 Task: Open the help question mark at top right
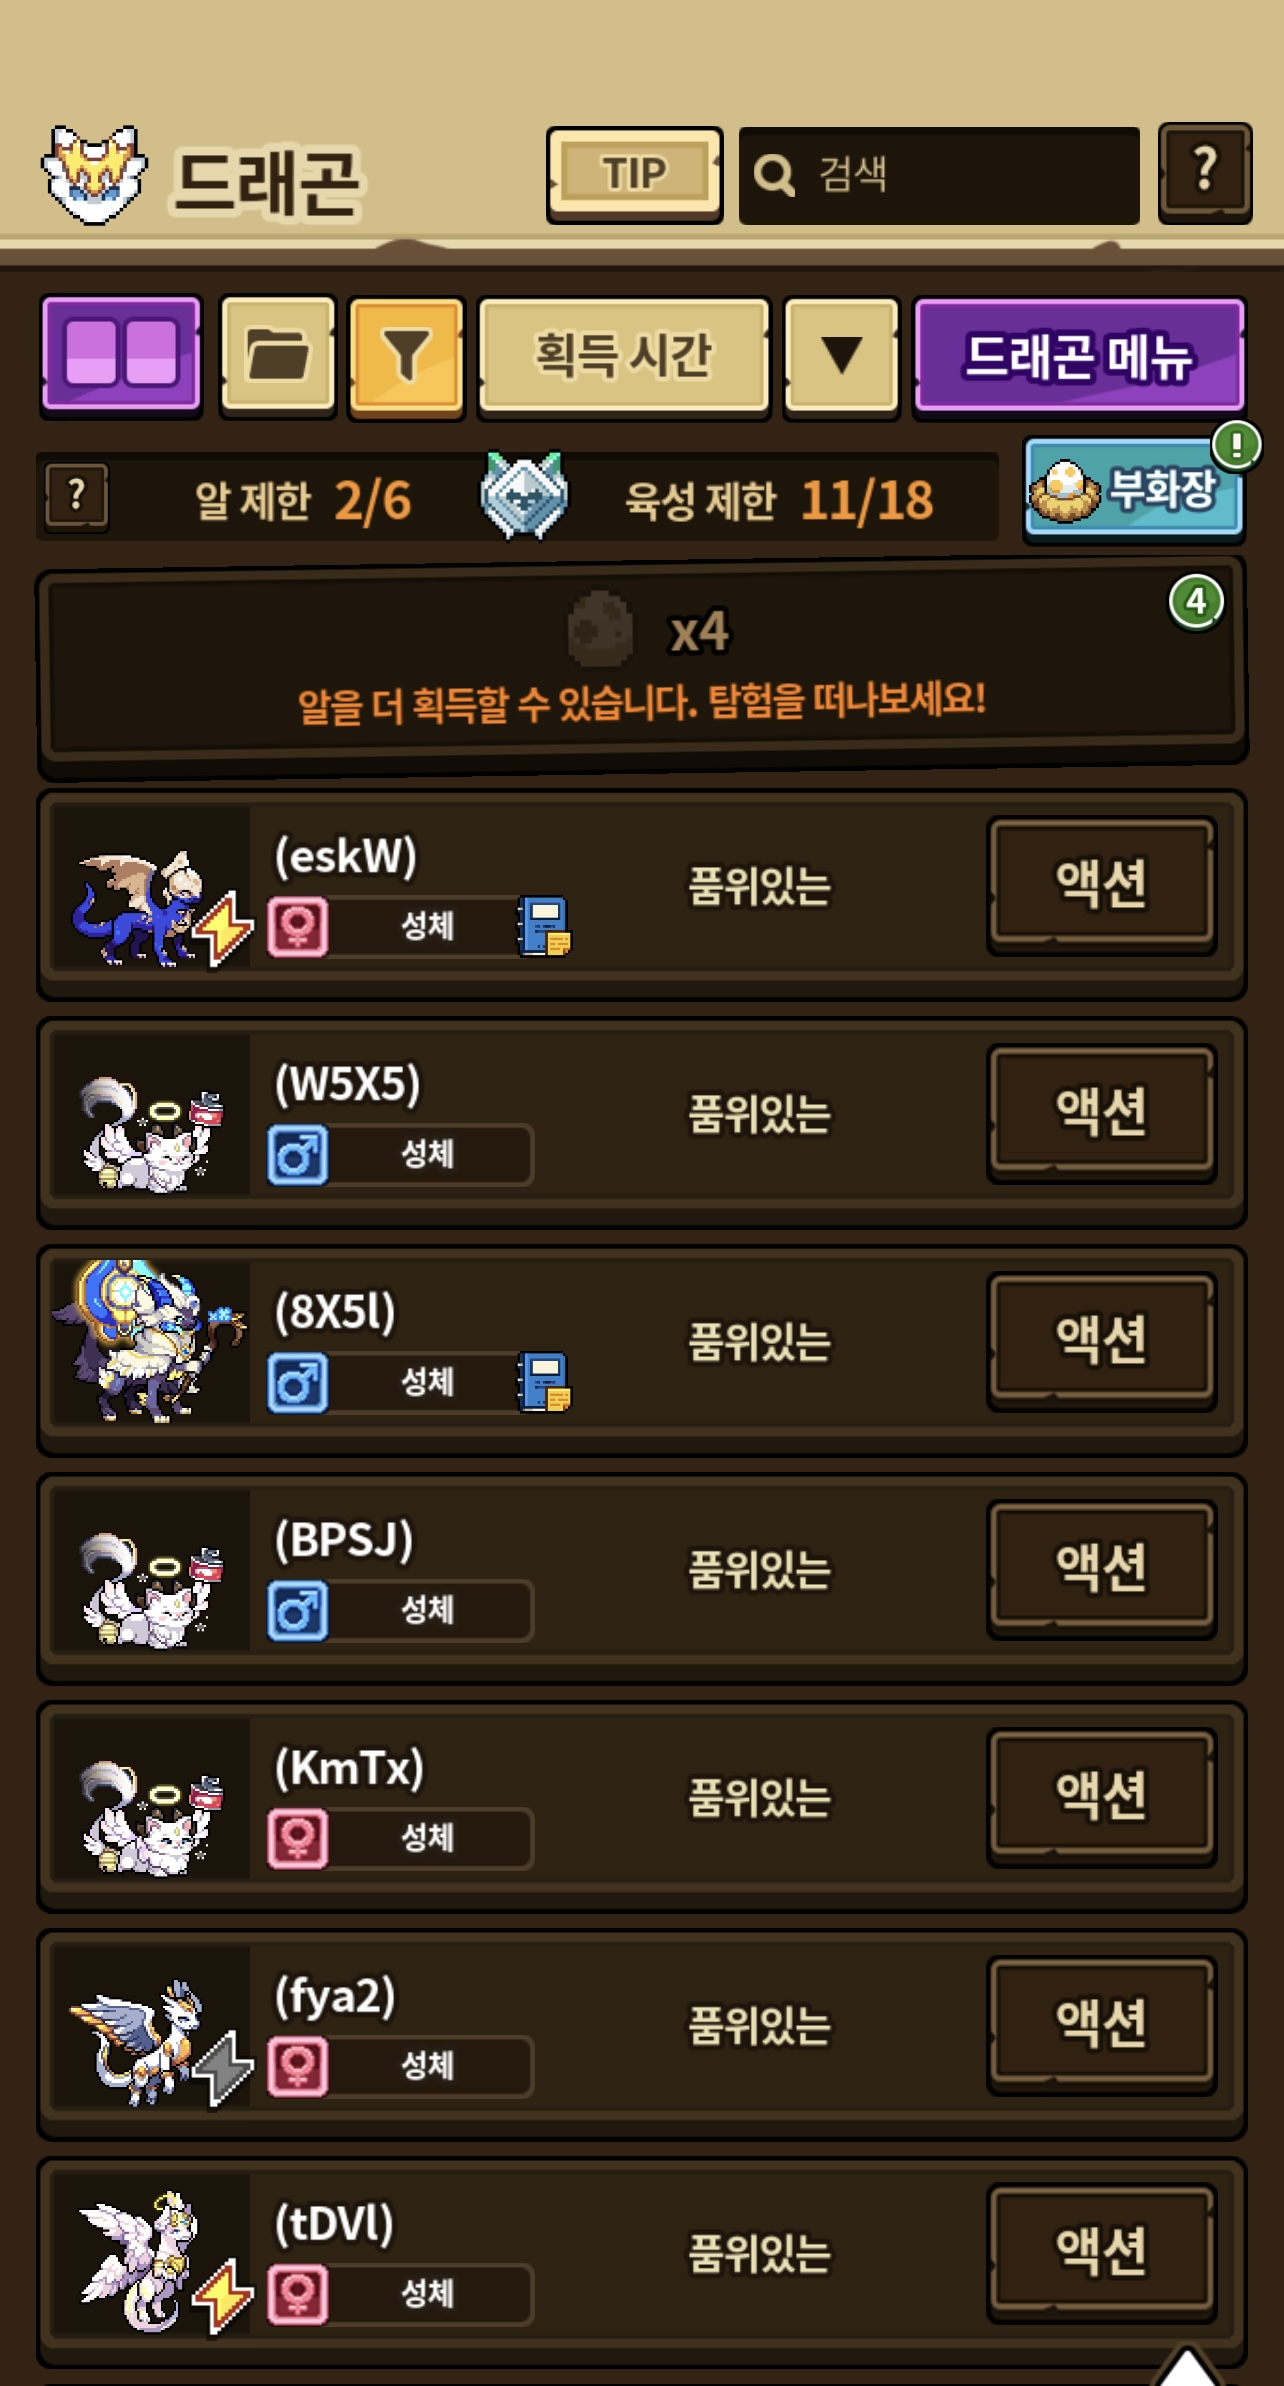pyautogui.click(x=1205, y=173)
